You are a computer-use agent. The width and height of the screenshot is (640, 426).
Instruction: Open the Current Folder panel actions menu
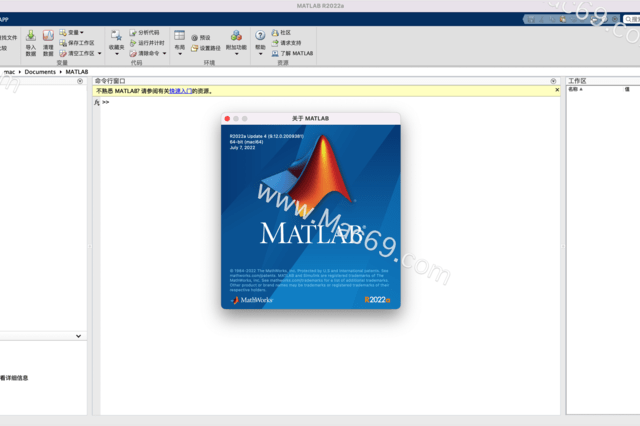pyautogui.click(x=80, y=81)
